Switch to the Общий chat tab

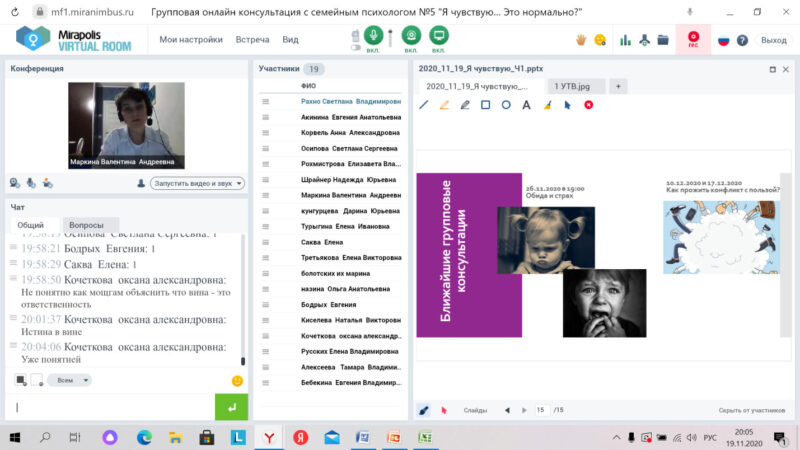[31, 225]
